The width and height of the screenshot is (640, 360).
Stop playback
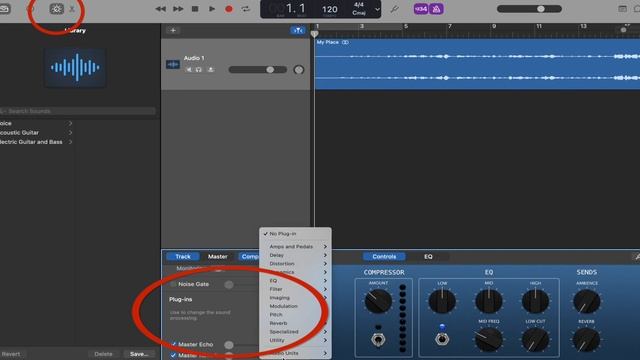pos(195,9)
